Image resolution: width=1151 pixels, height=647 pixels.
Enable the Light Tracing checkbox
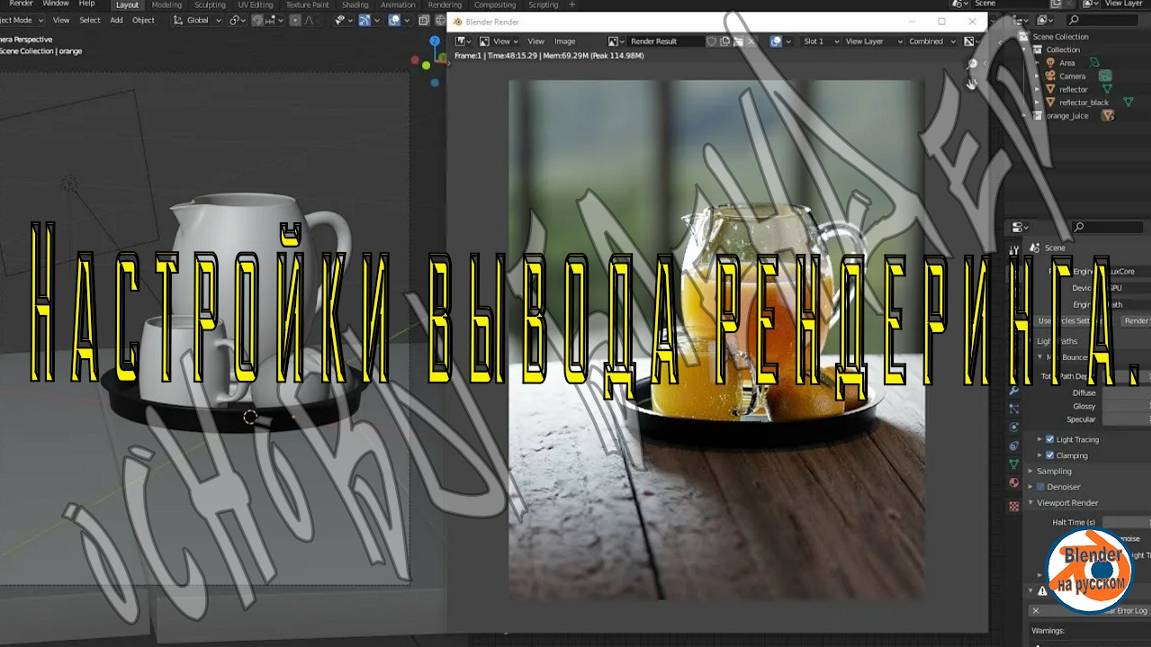click(1047, 439)
